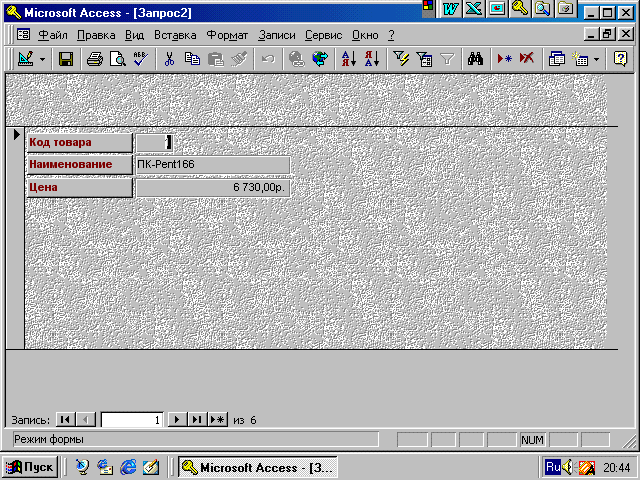Open the Вид menu
640x480 pixels.
coord(134,36)
